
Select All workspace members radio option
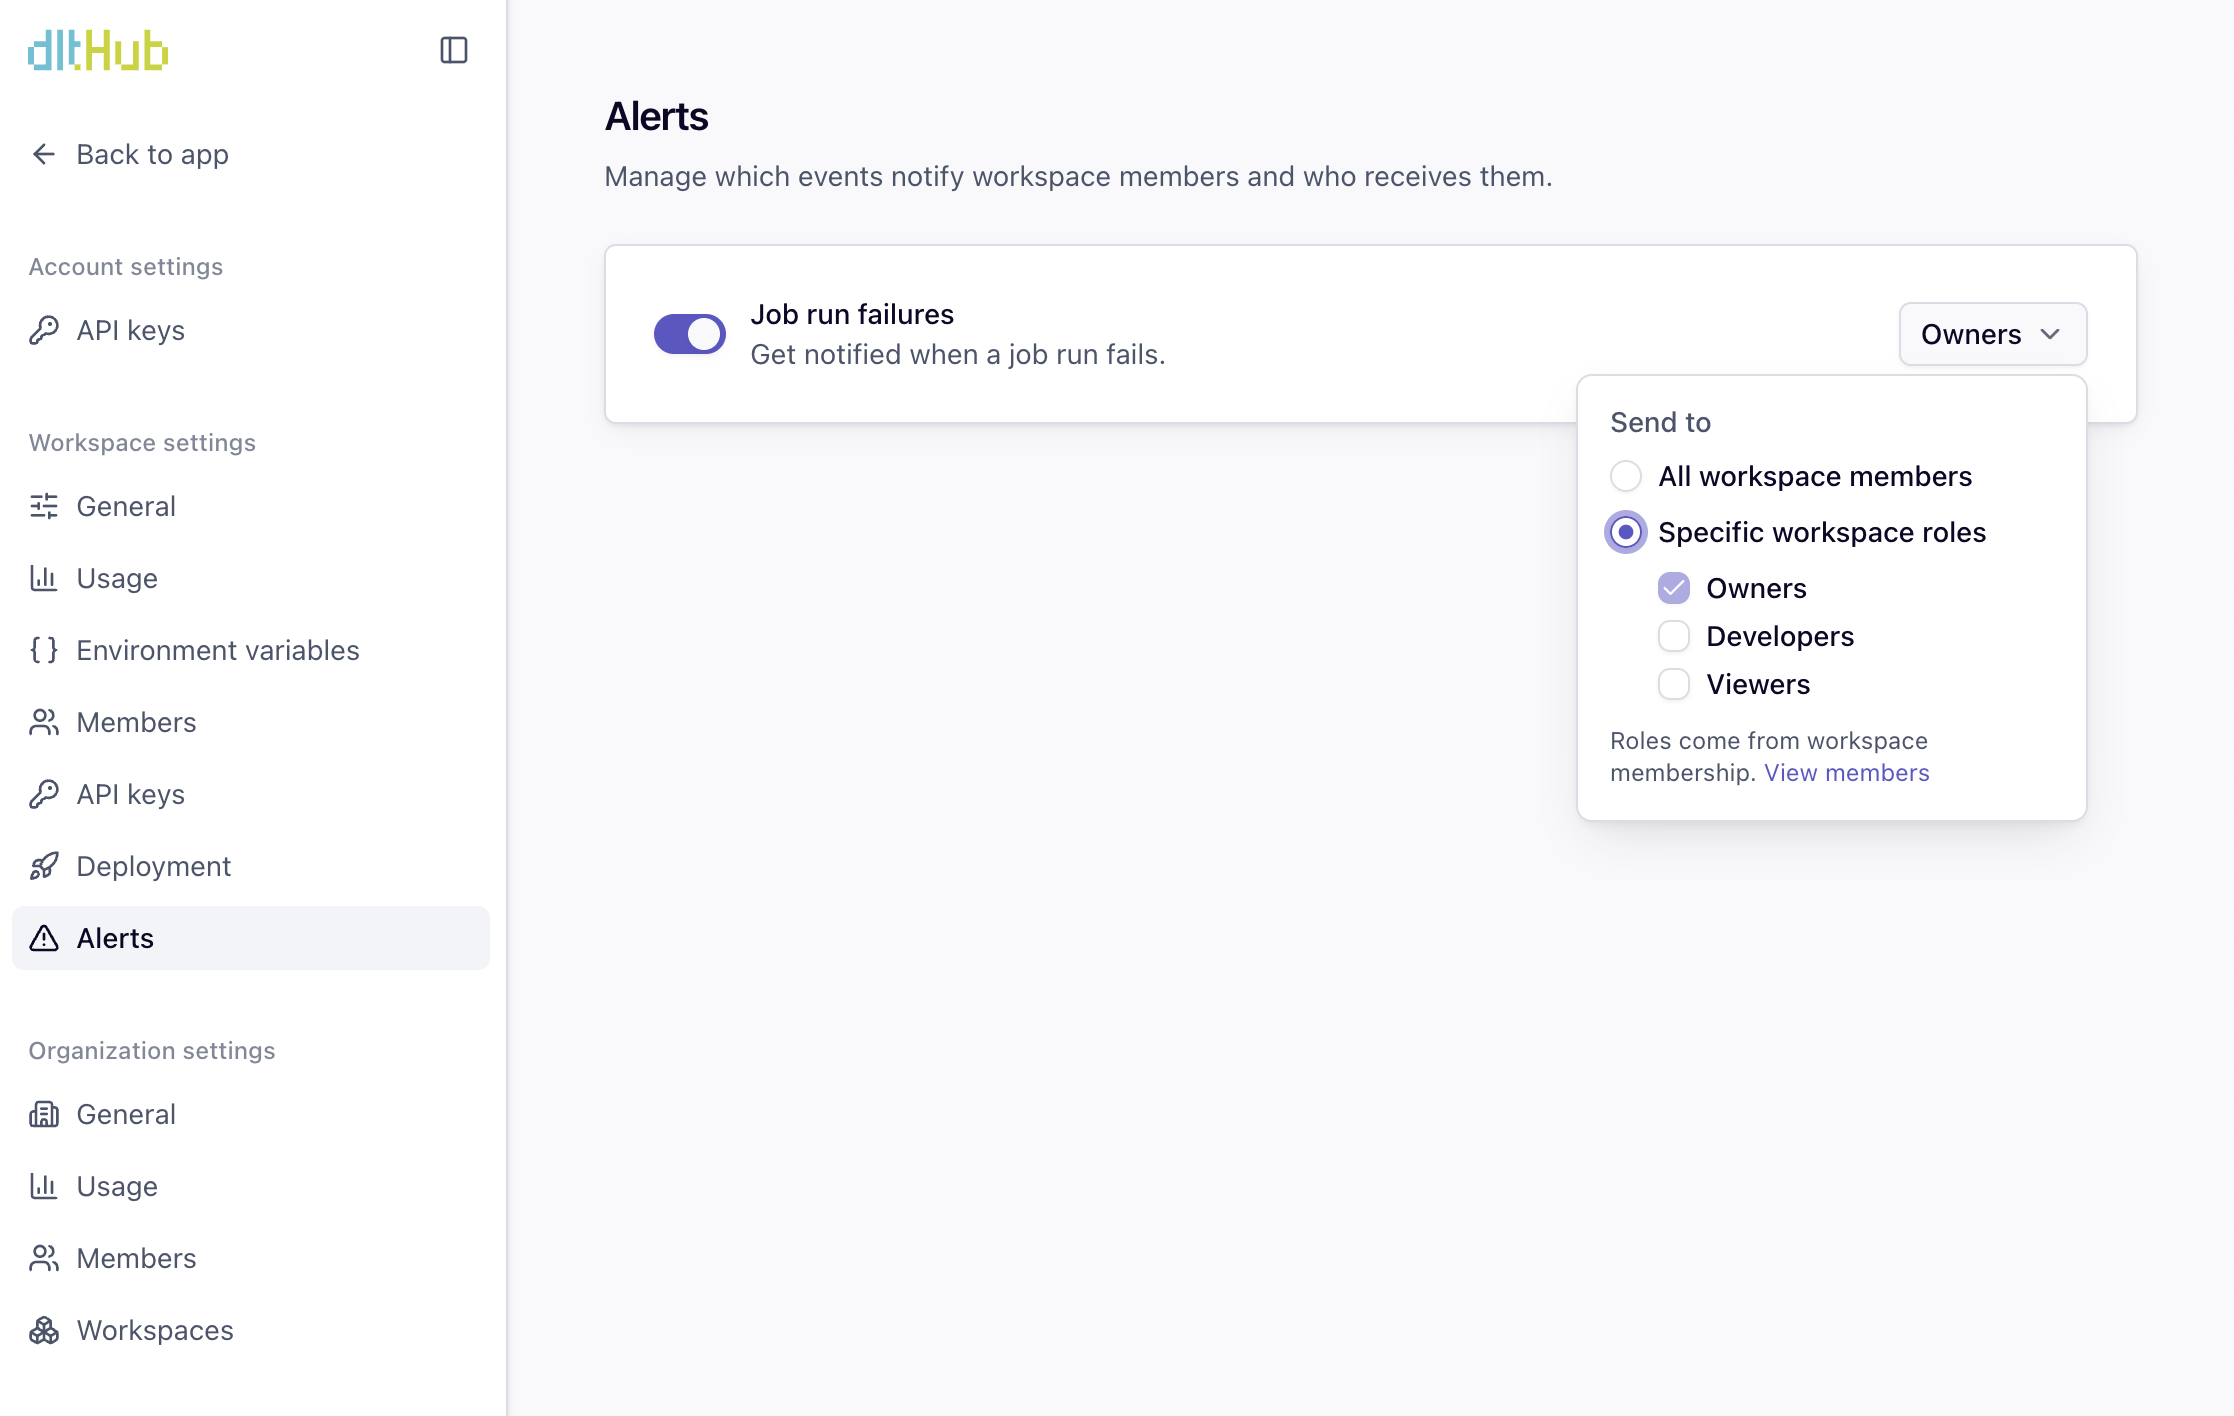pos(1626,476)
